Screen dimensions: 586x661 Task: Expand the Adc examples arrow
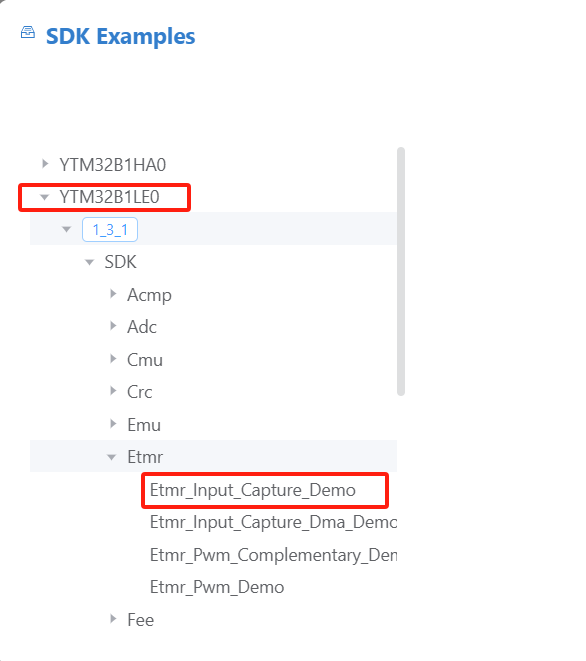pyautogui.click(x=113, y=326)
